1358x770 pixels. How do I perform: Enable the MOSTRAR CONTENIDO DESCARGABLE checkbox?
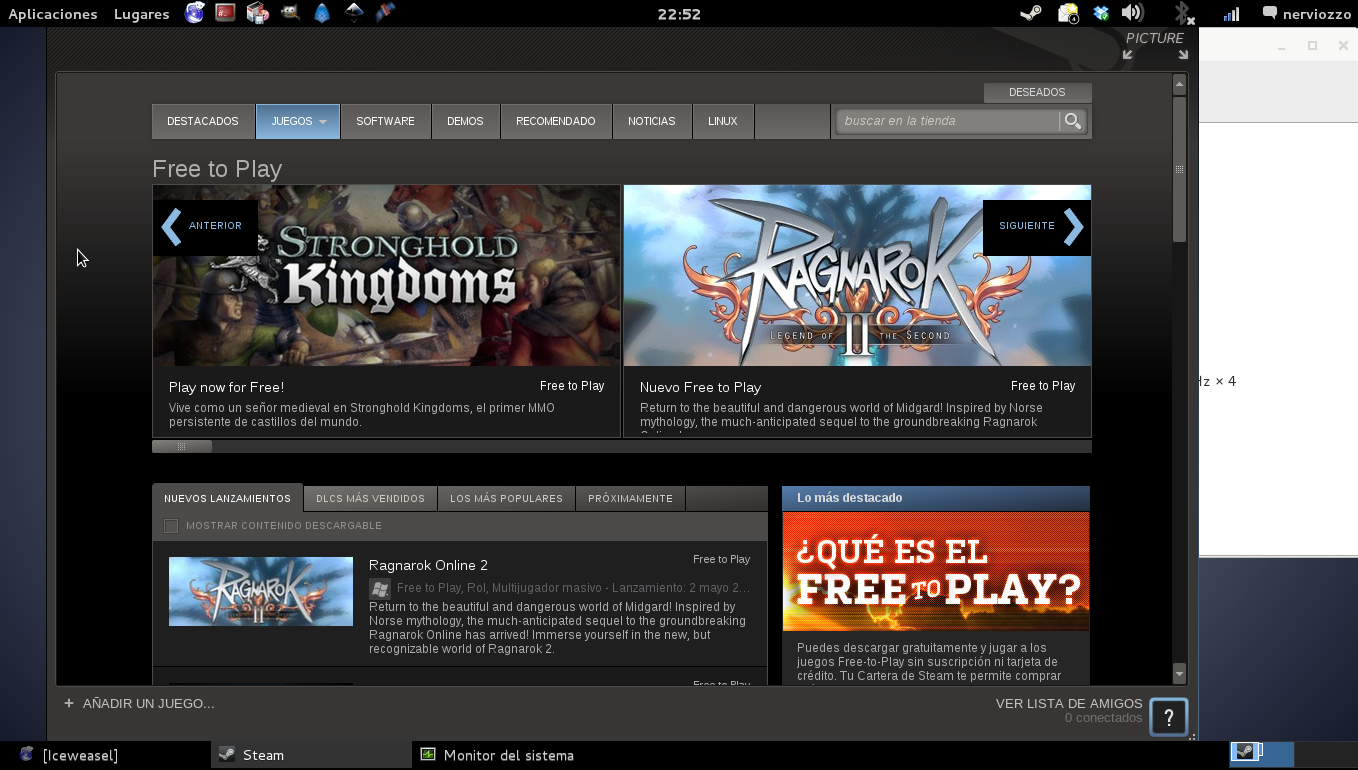[x=171, y=525]
